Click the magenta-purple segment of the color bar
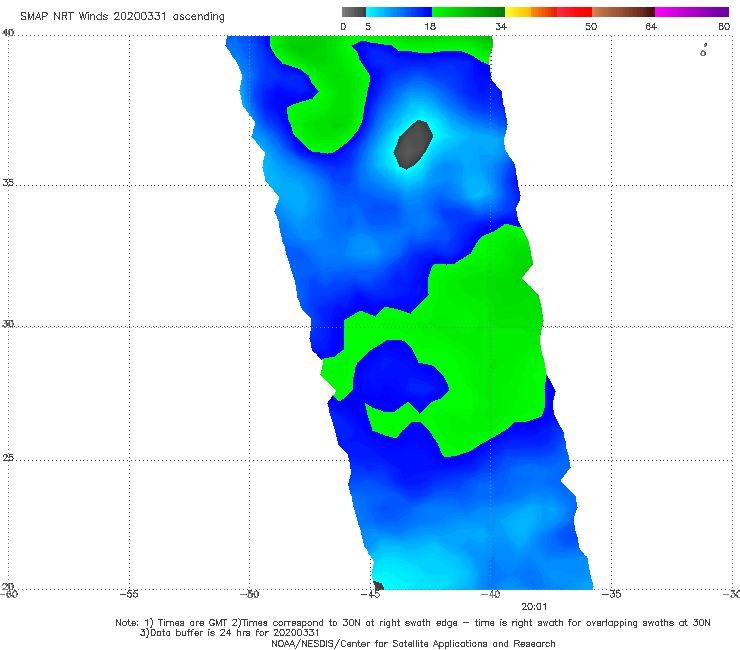This screenshot has width=740, height=650. tap(692, 12)
